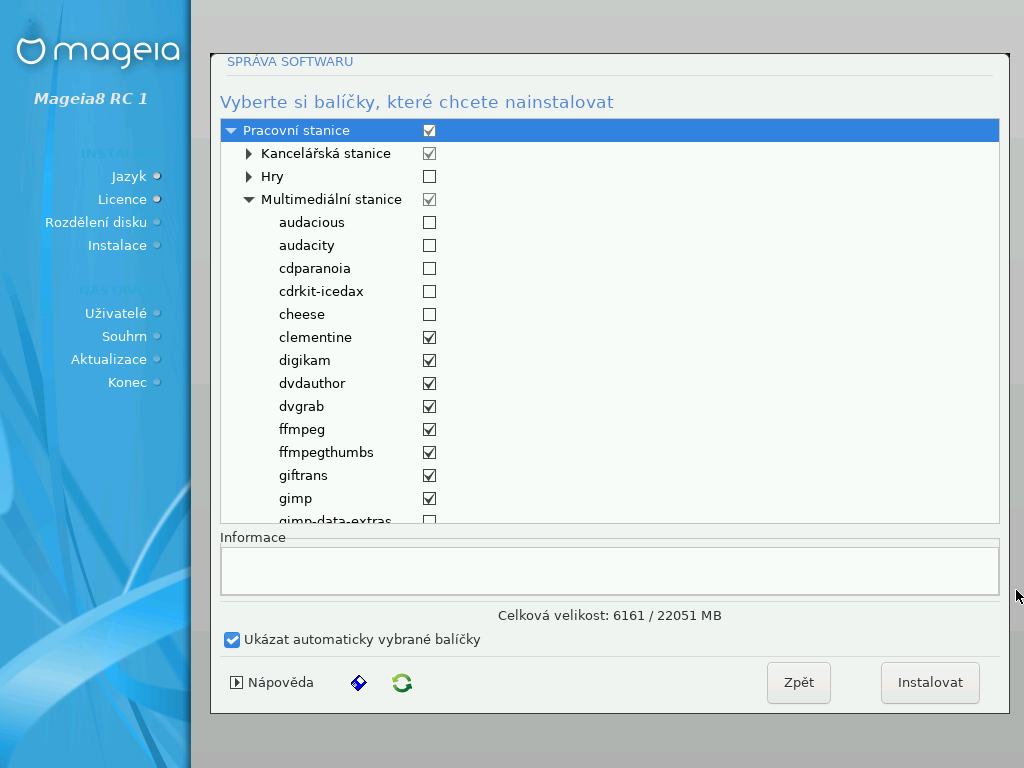The image size is (1024, 768).
Task: Select the dvgrab package name
Action: 301,407
